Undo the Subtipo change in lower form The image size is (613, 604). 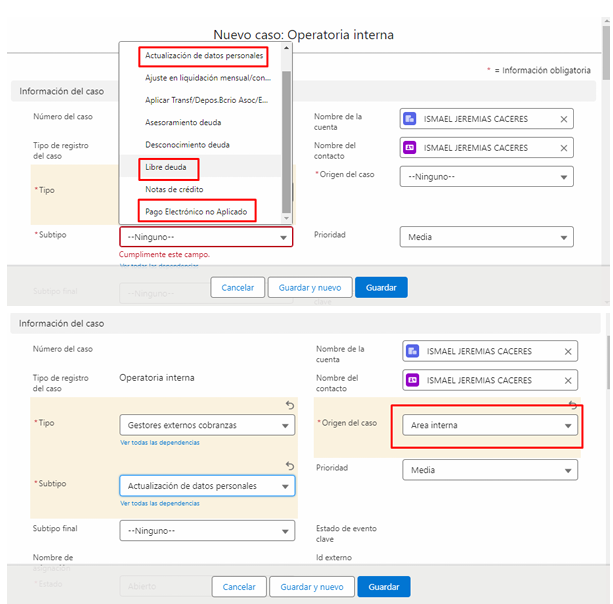point(289,466)
